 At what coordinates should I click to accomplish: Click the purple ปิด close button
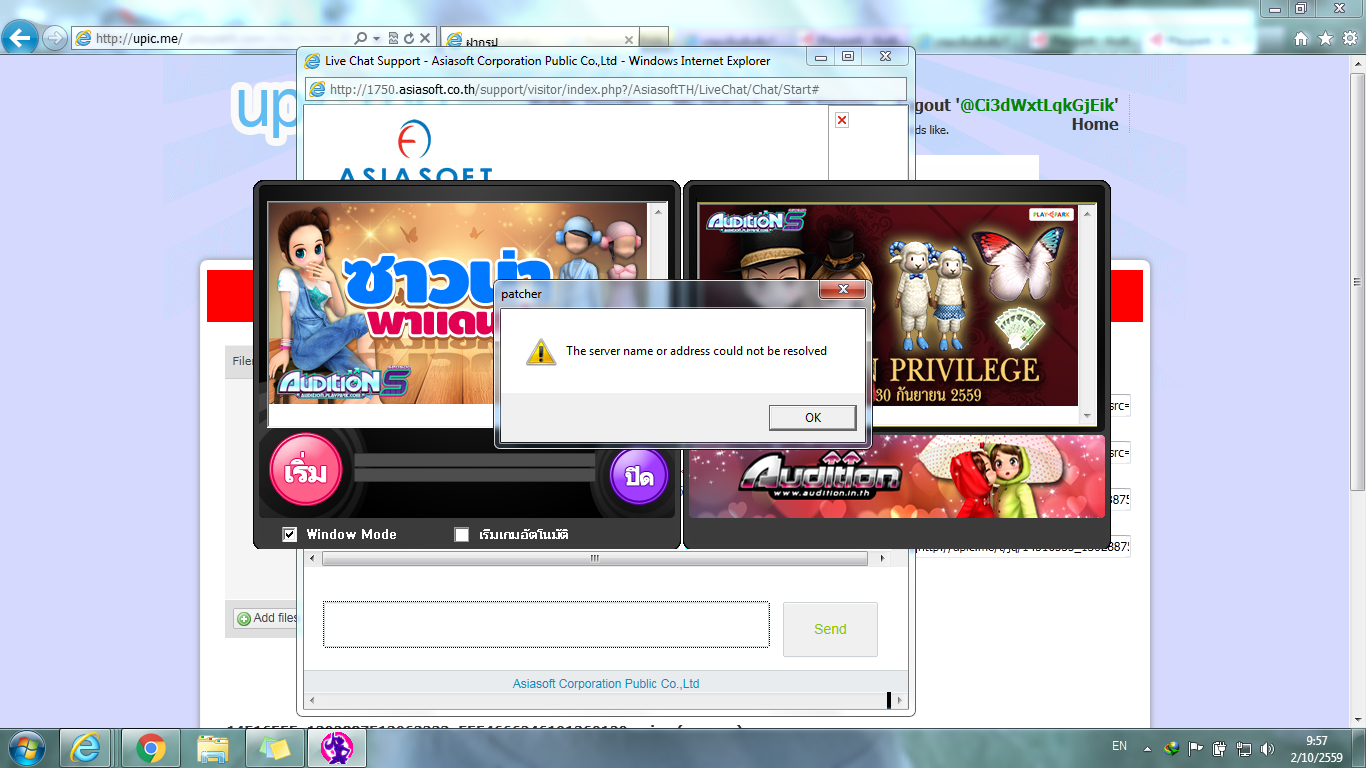[x=639, y=476]
